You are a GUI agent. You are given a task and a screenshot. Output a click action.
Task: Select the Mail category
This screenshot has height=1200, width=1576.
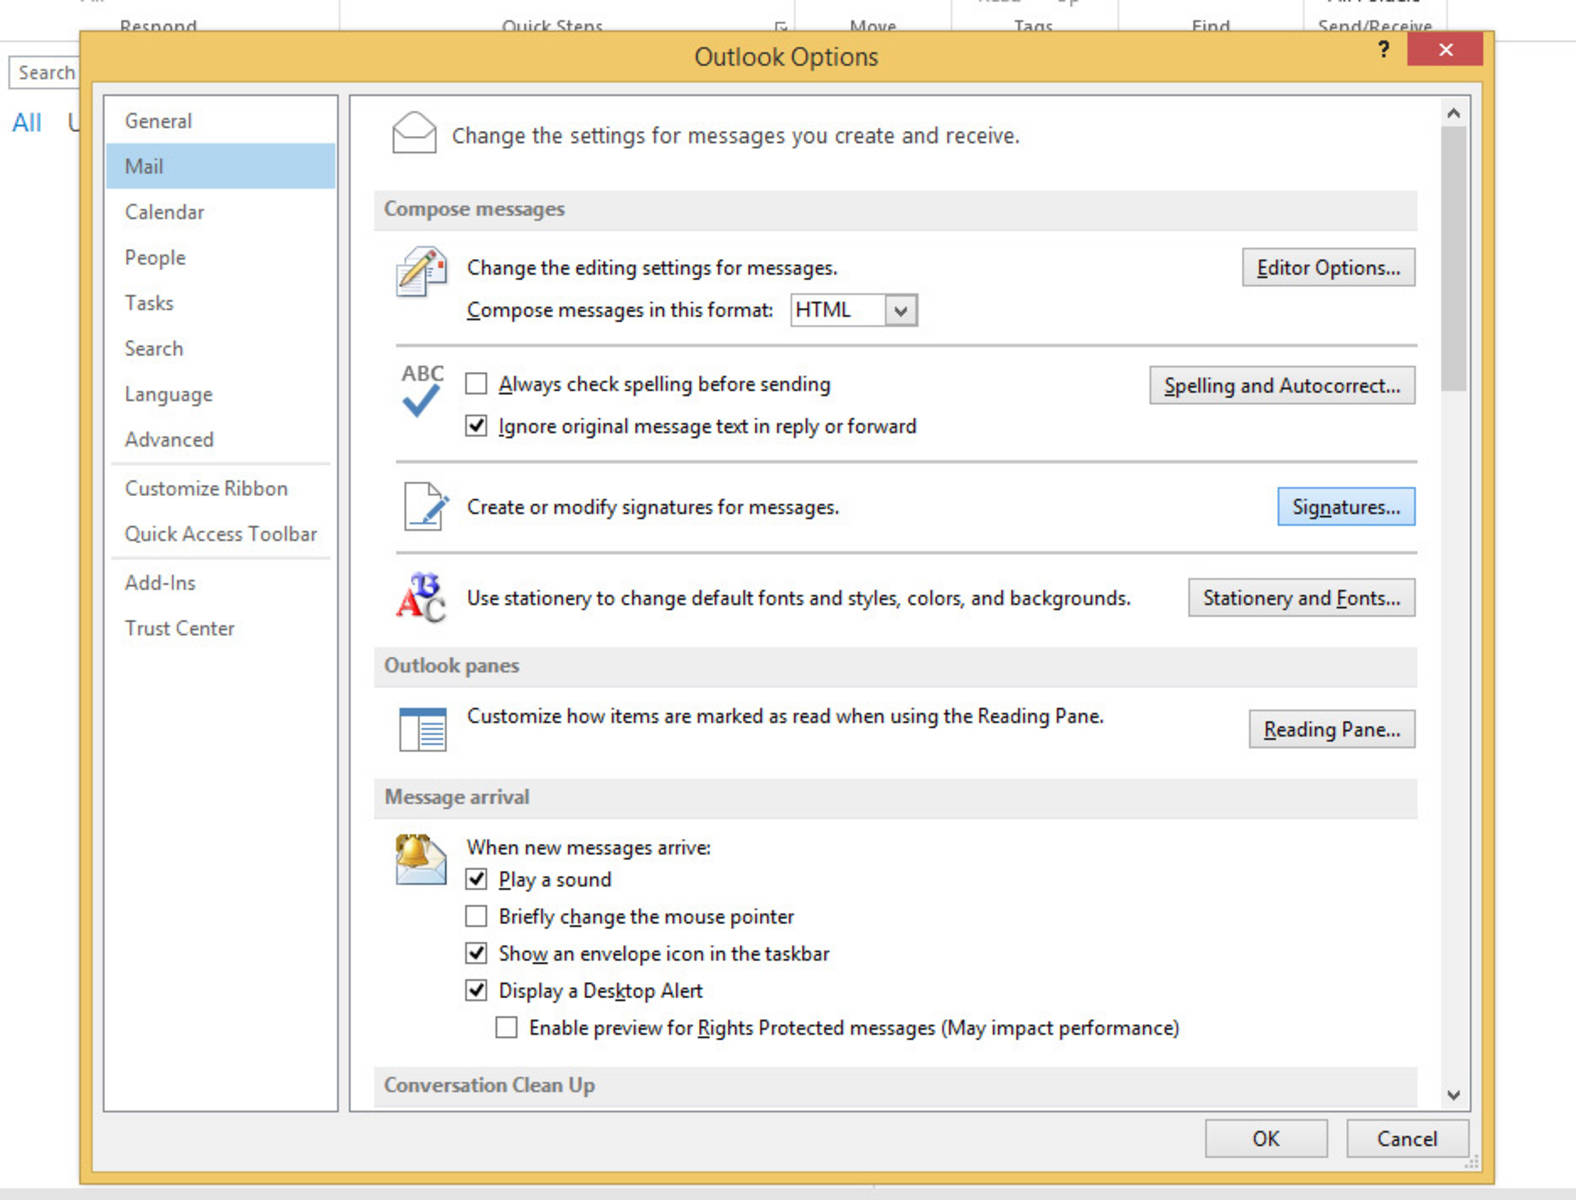pos(221,166)
